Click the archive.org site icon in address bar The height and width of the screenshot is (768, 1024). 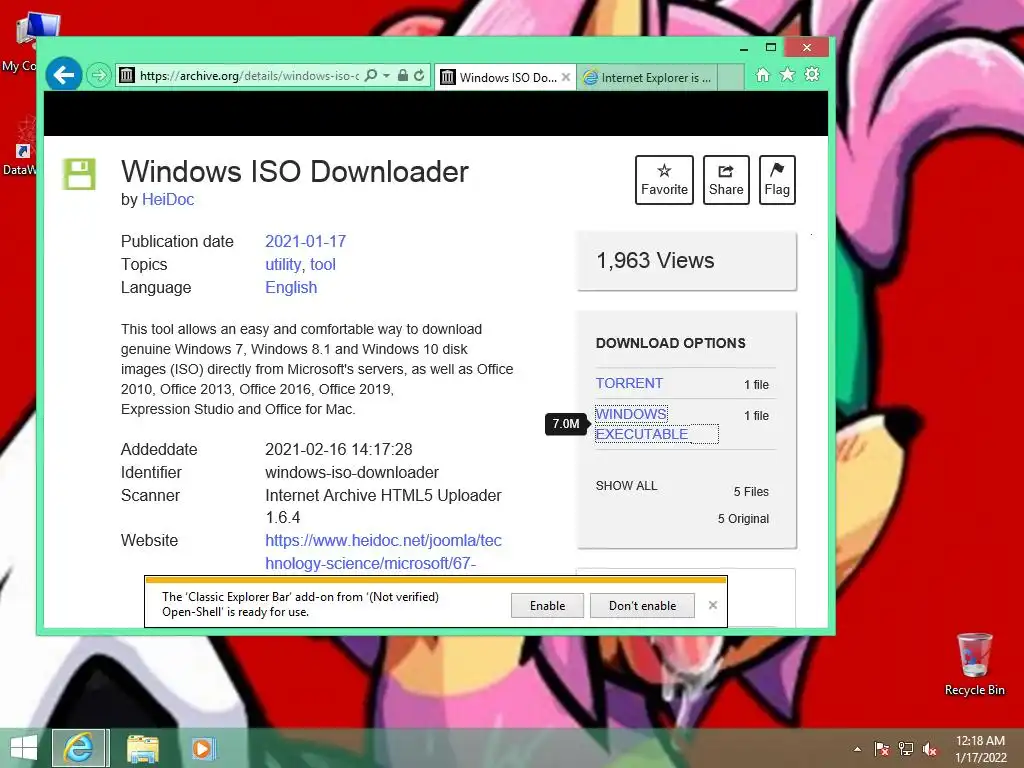point(127,76)
